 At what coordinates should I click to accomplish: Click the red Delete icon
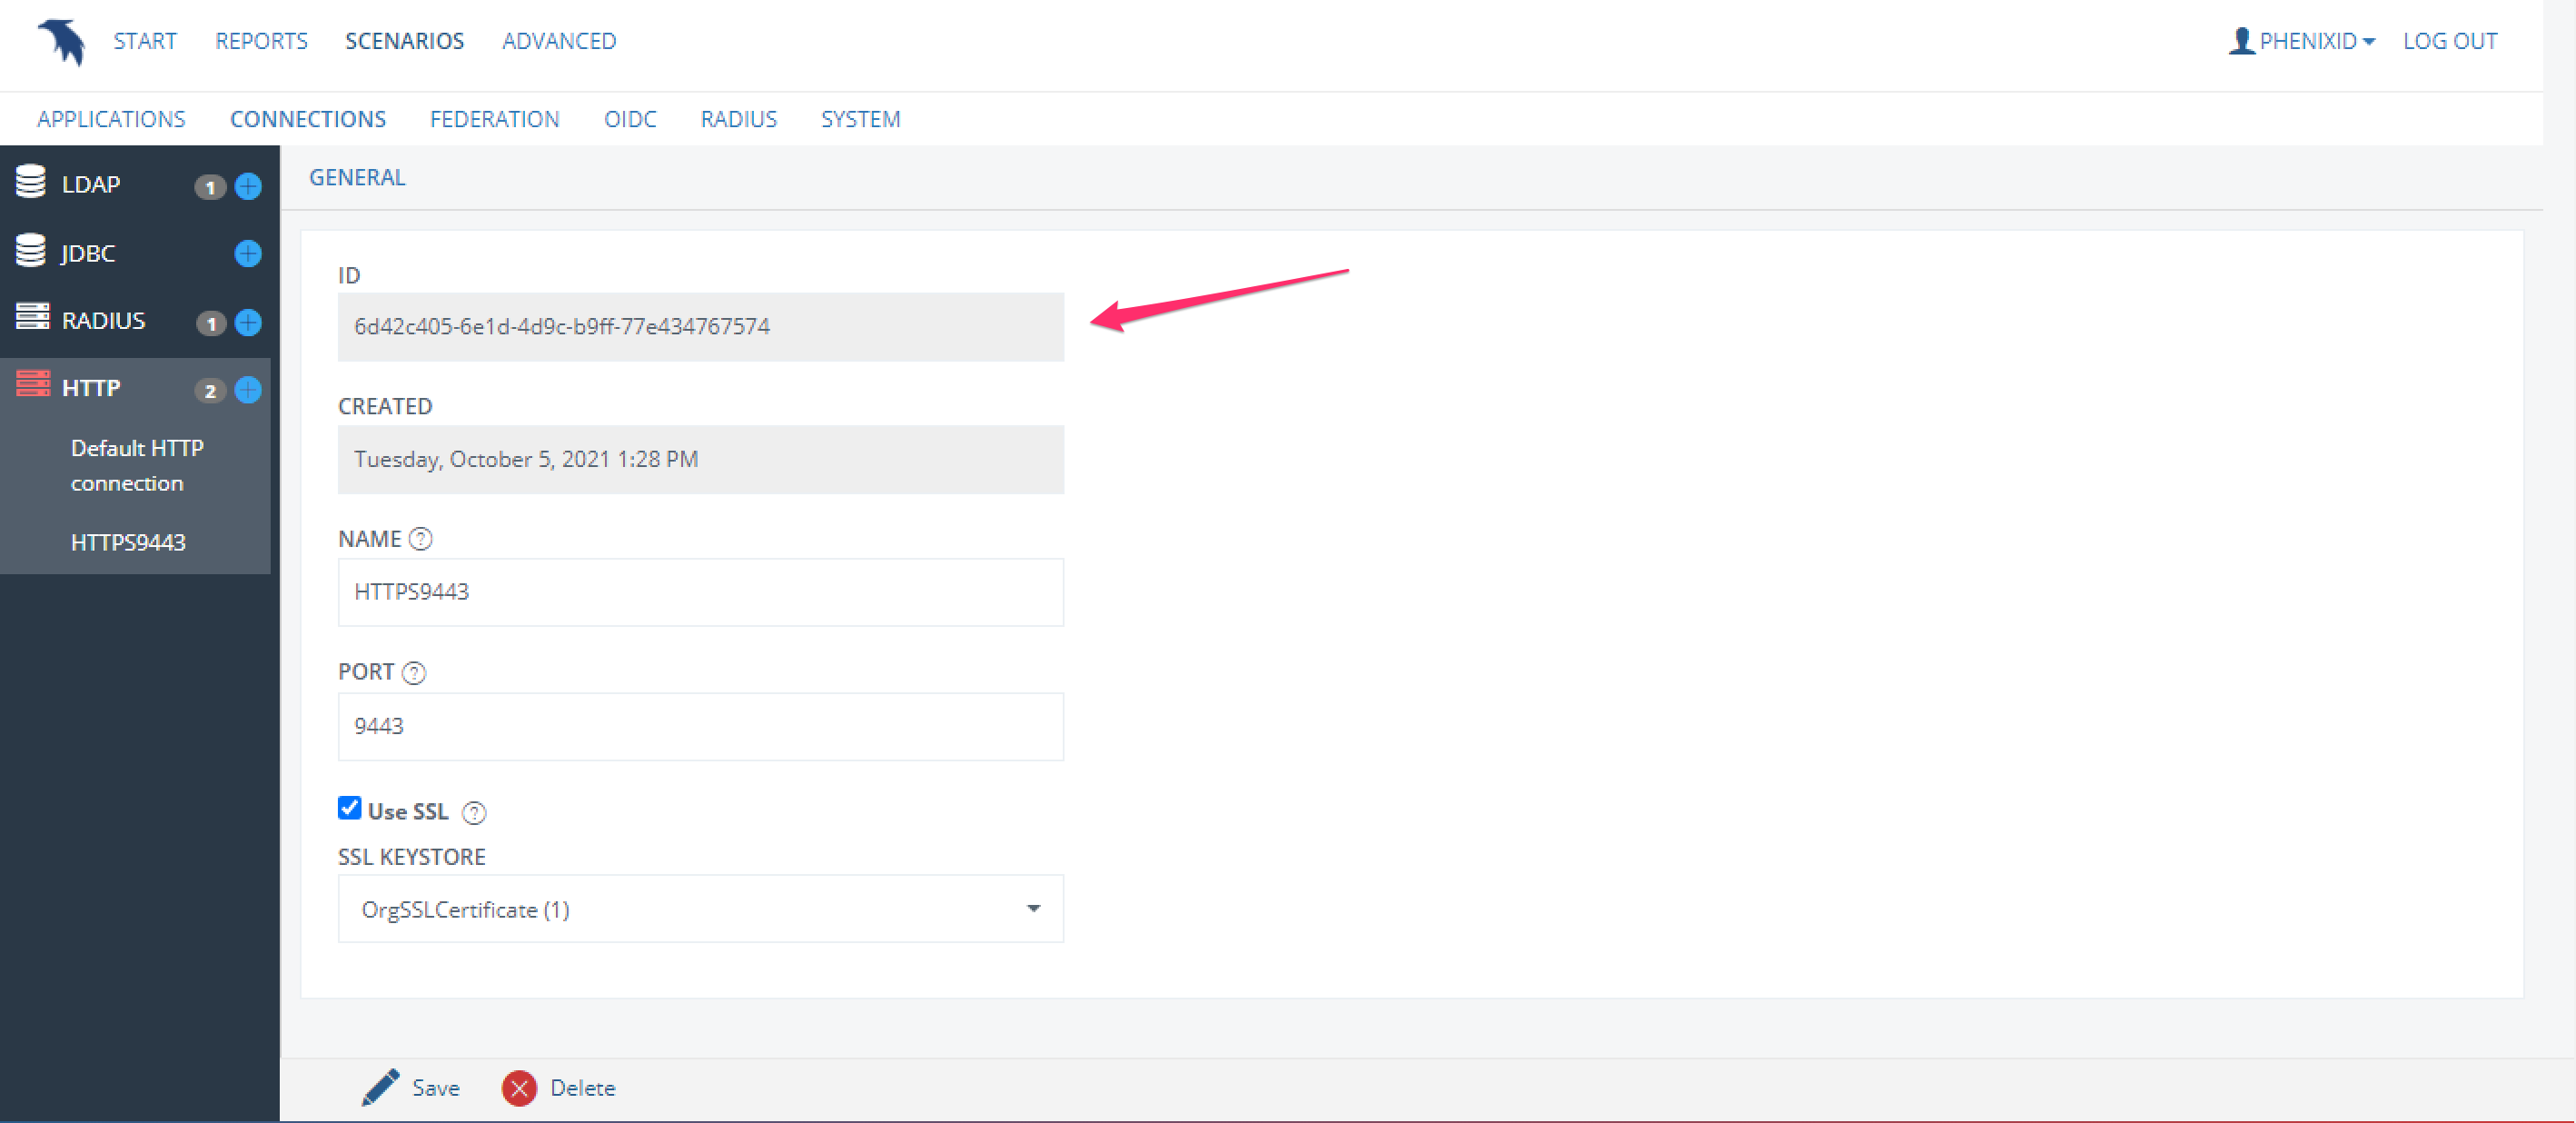[519, 1088]
